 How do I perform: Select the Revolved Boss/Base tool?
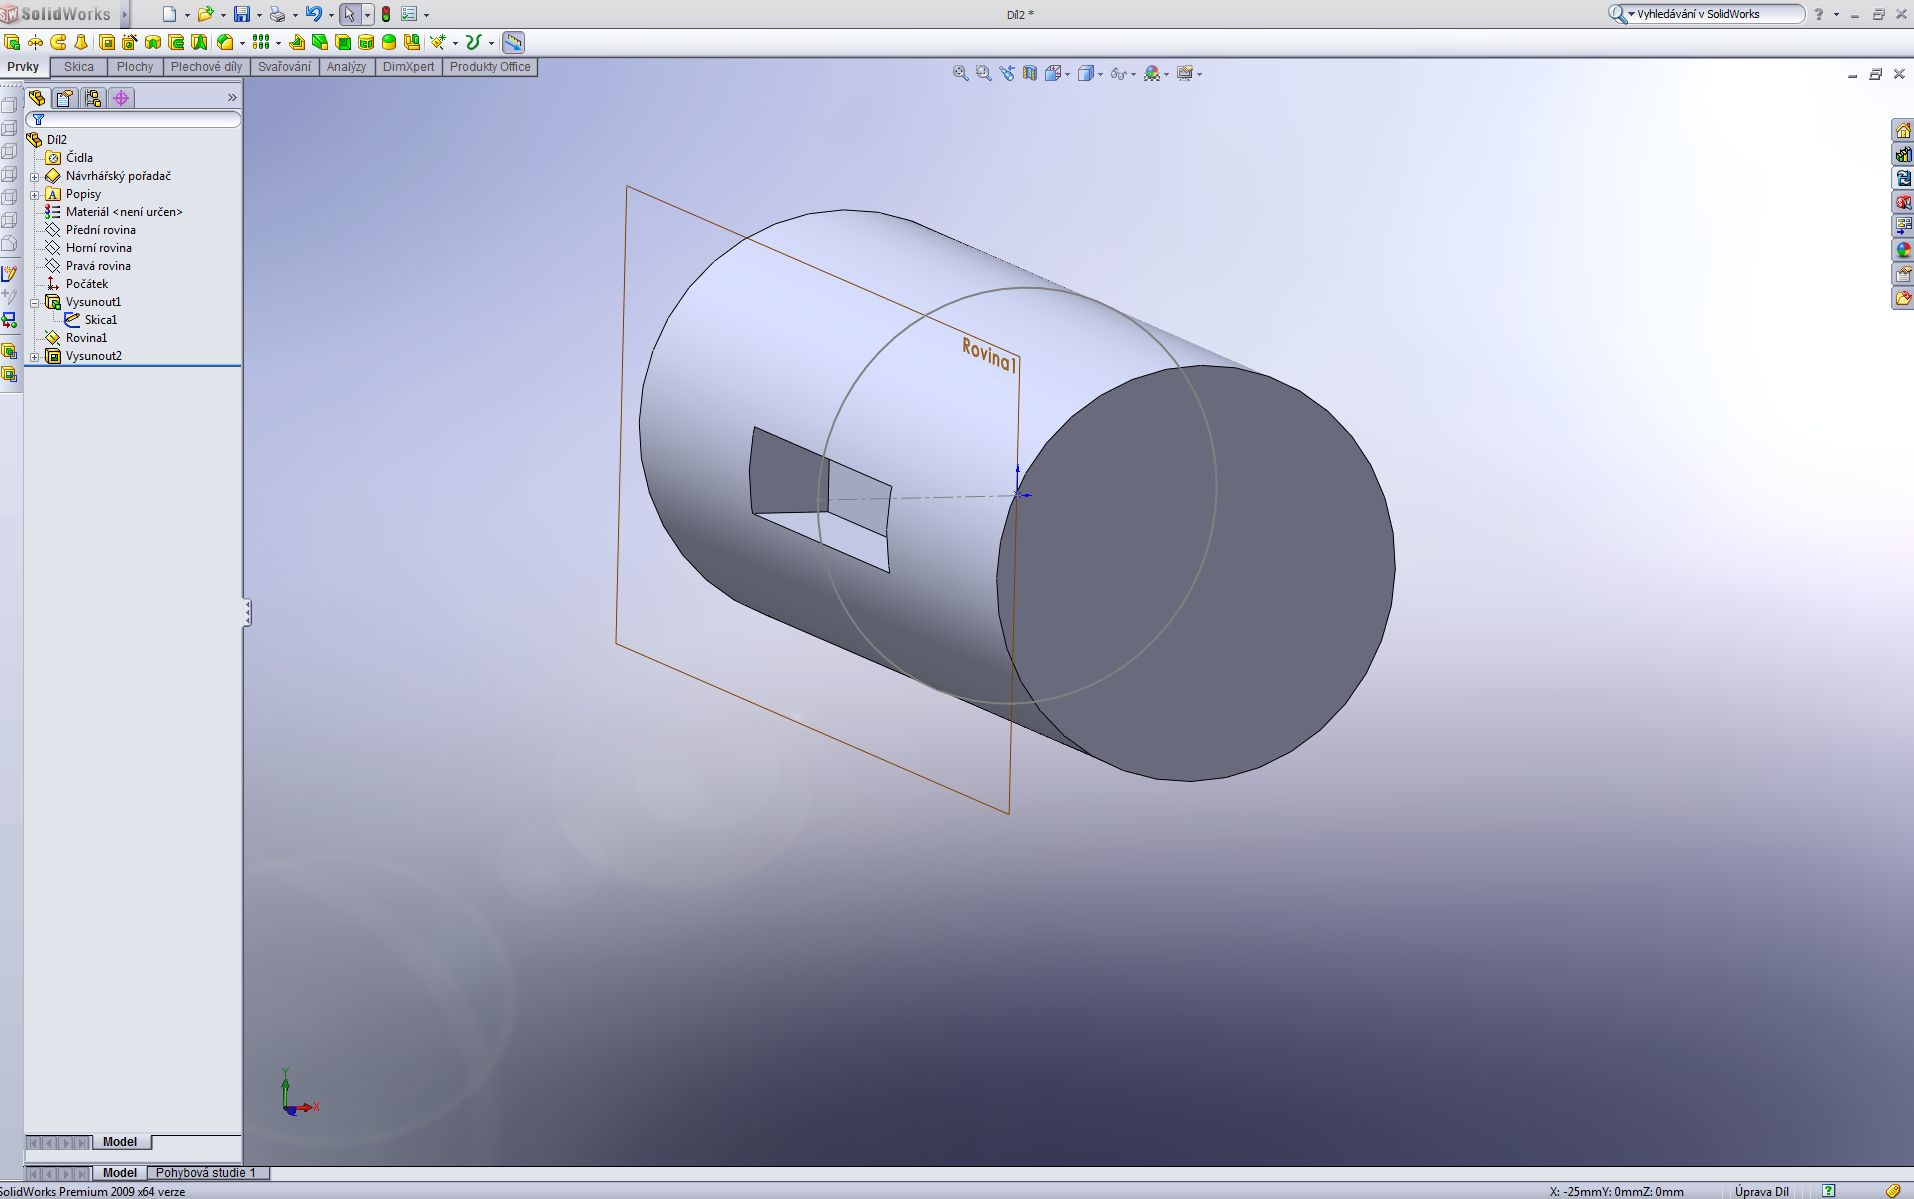click(x=35, y=42)
